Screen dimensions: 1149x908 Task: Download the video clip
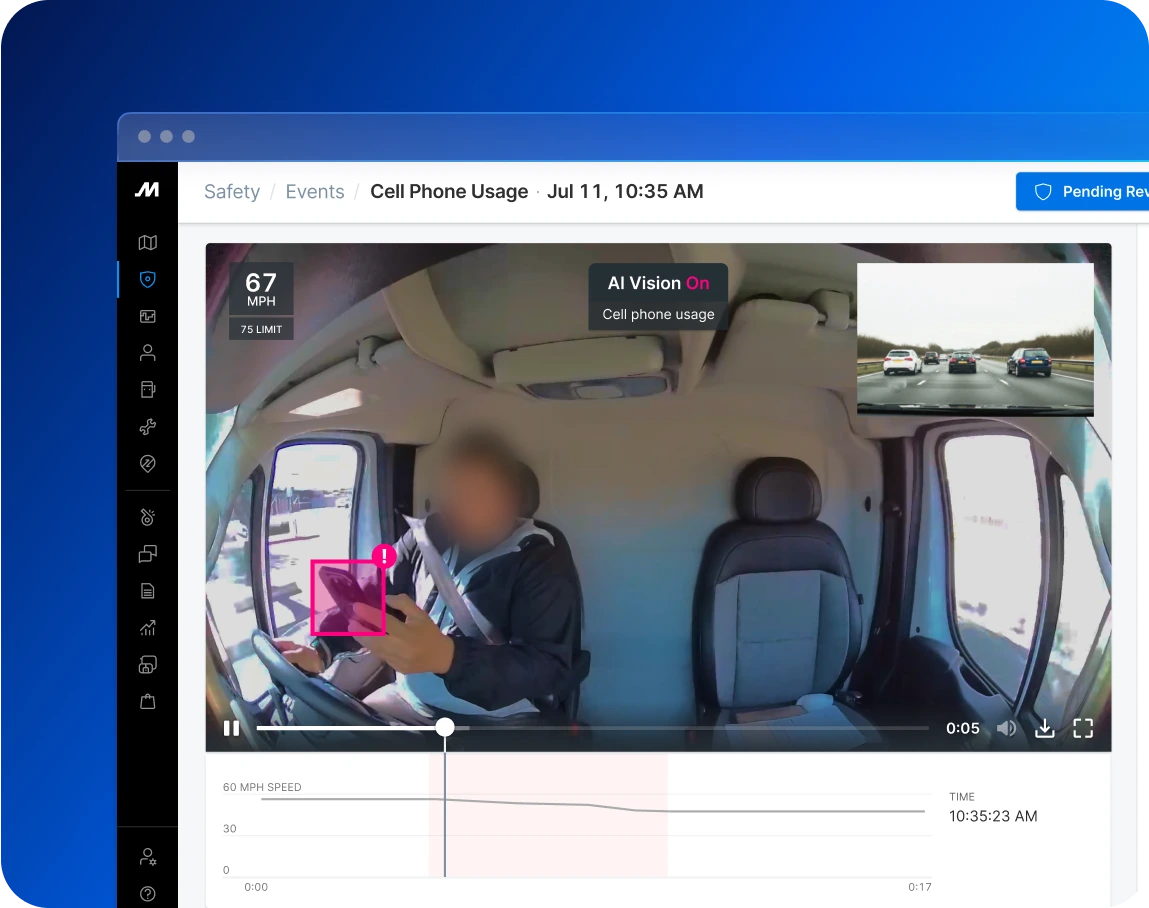tap(1044, 728)
